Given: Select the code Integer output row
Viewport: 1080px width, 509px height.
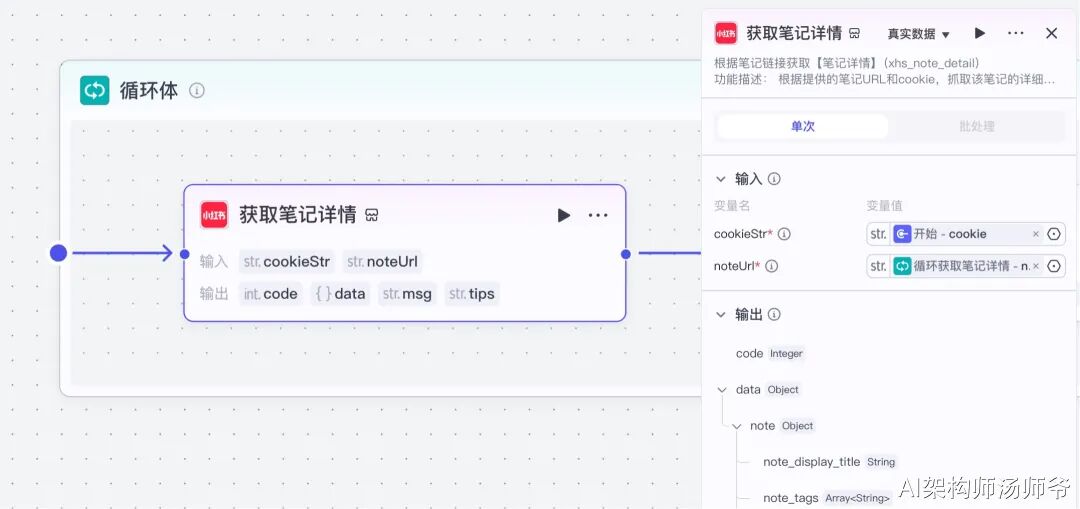Looking at the screenshot, I should tap(769, 353).
